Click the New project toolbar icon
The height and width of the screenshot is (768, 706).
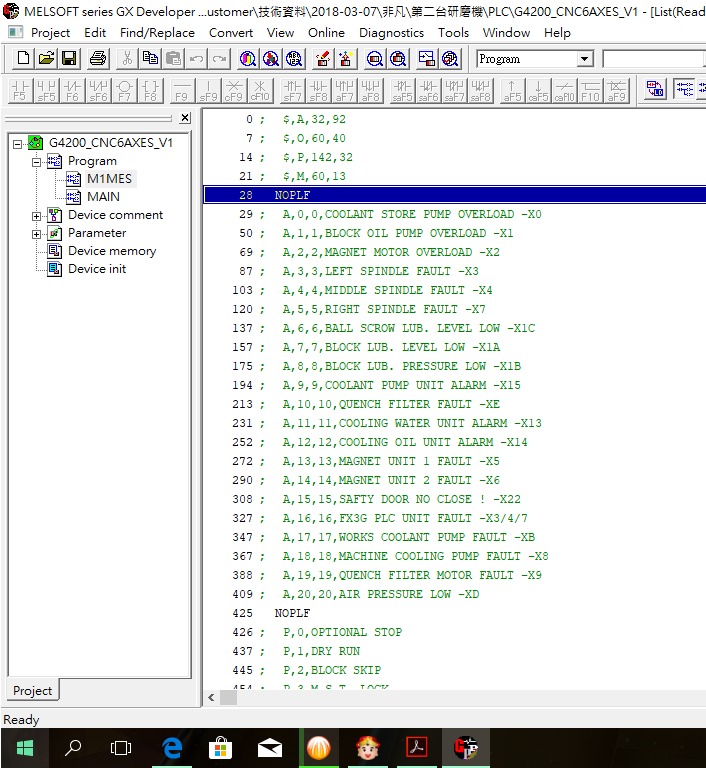22,59
